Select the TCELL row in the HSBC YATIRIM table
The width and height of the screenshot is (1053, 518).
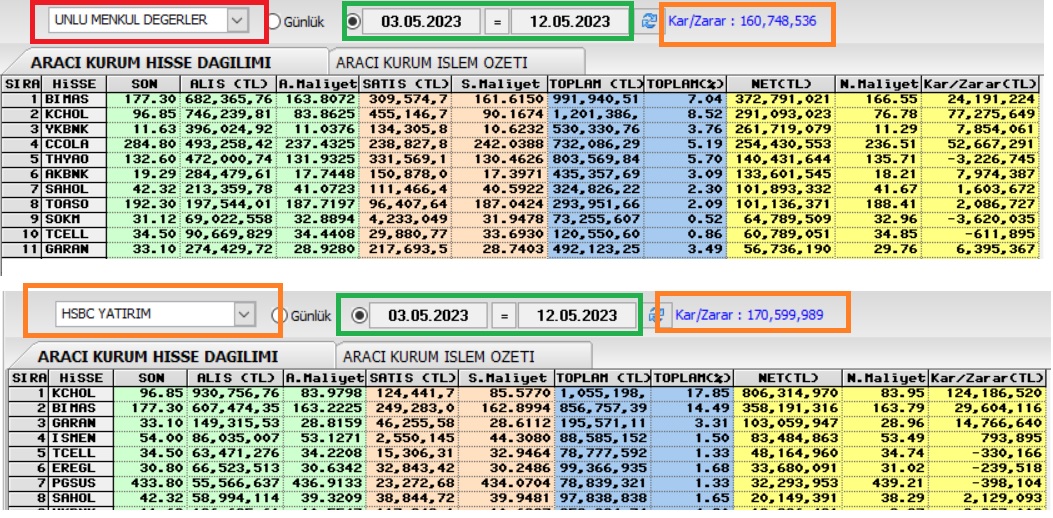tap(527, 454)
